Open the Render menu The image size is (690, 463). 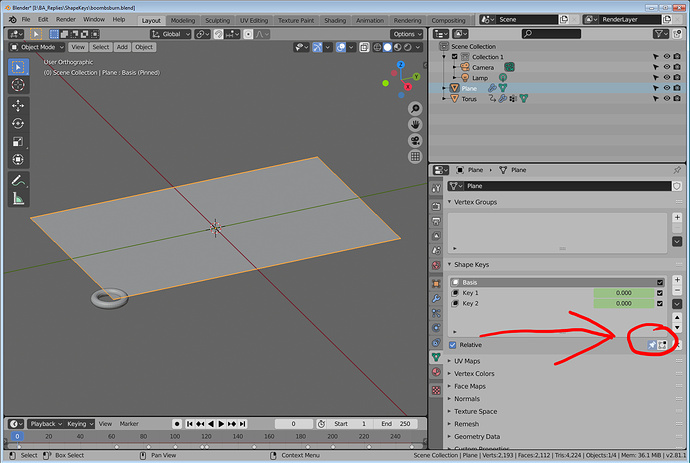point(66,19)
